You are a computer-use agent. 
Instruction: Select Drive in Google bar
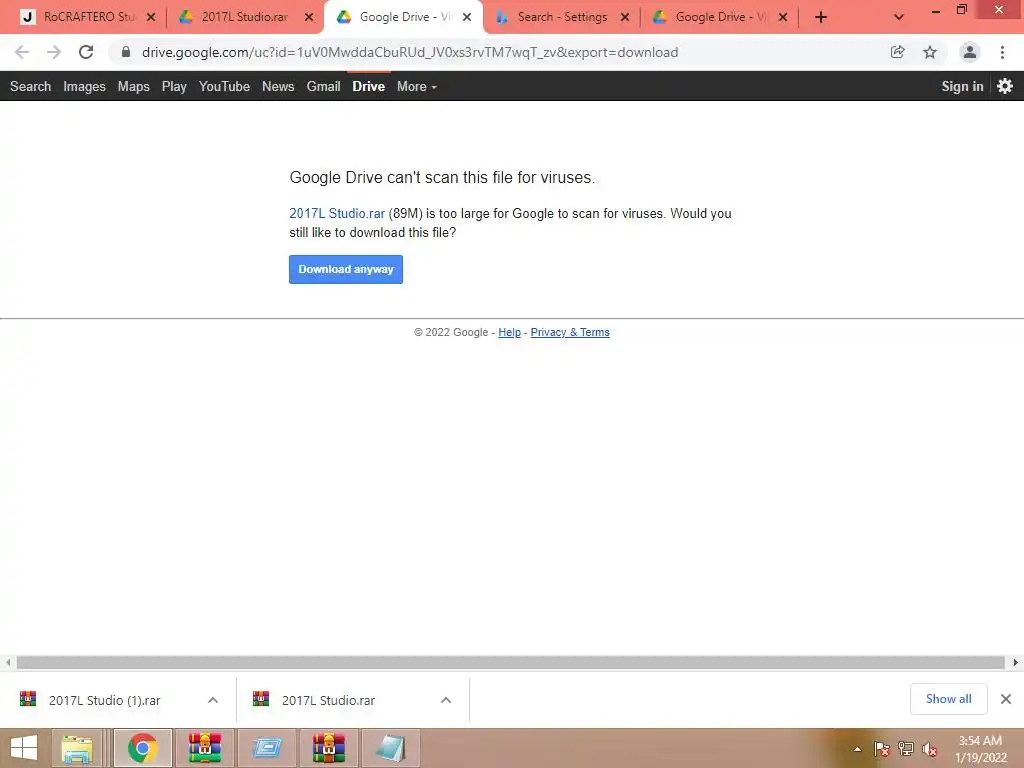(x=368, y=86)
